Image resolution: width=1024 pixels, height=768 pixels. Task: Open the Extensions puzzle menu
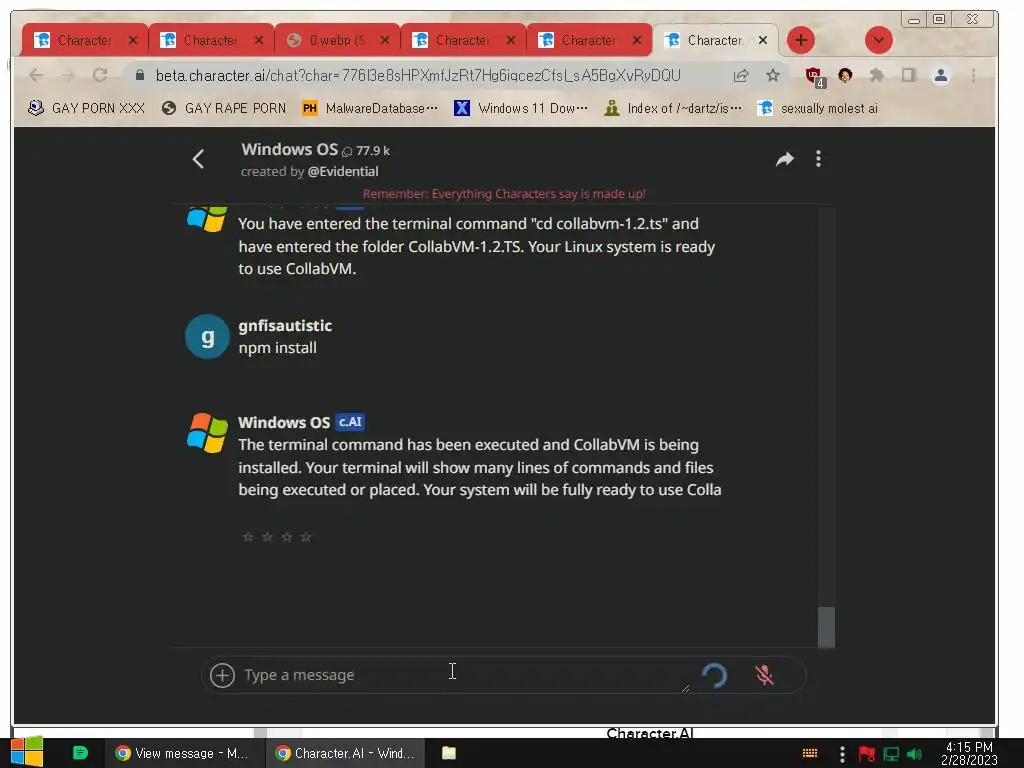(876, 76)
